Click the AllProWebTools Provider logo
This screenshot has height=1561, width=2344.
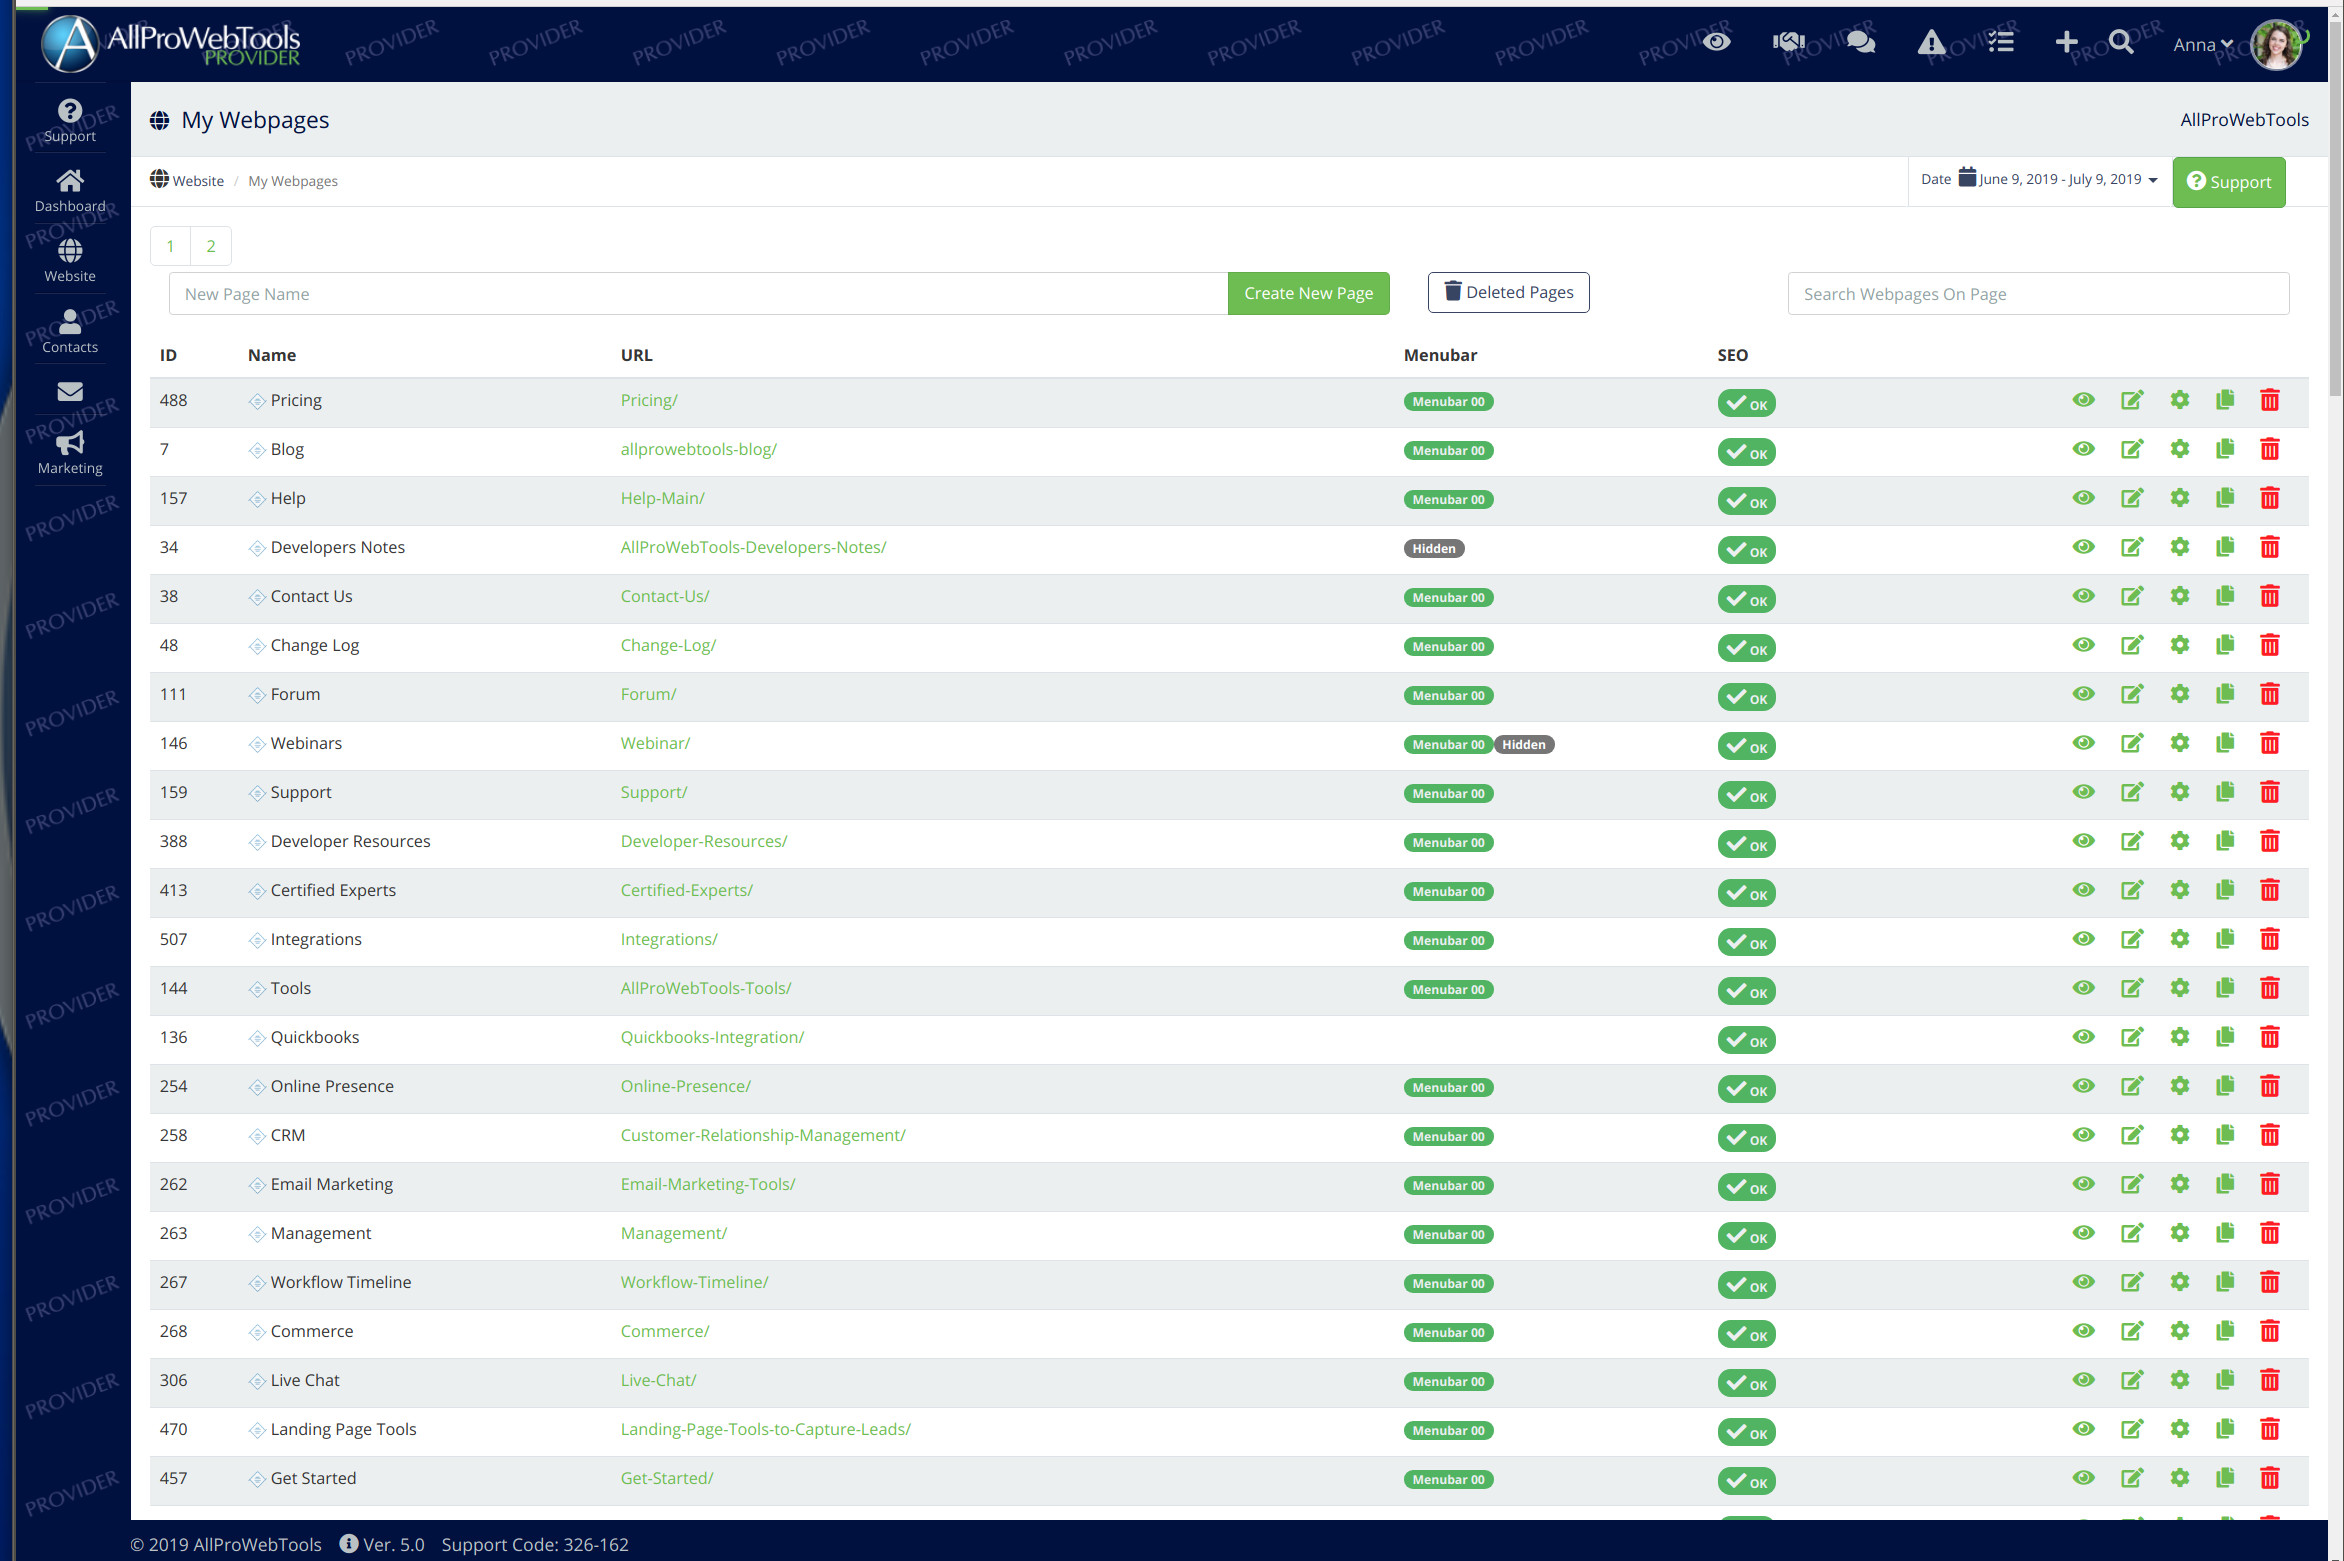click(x=171, y=43)
